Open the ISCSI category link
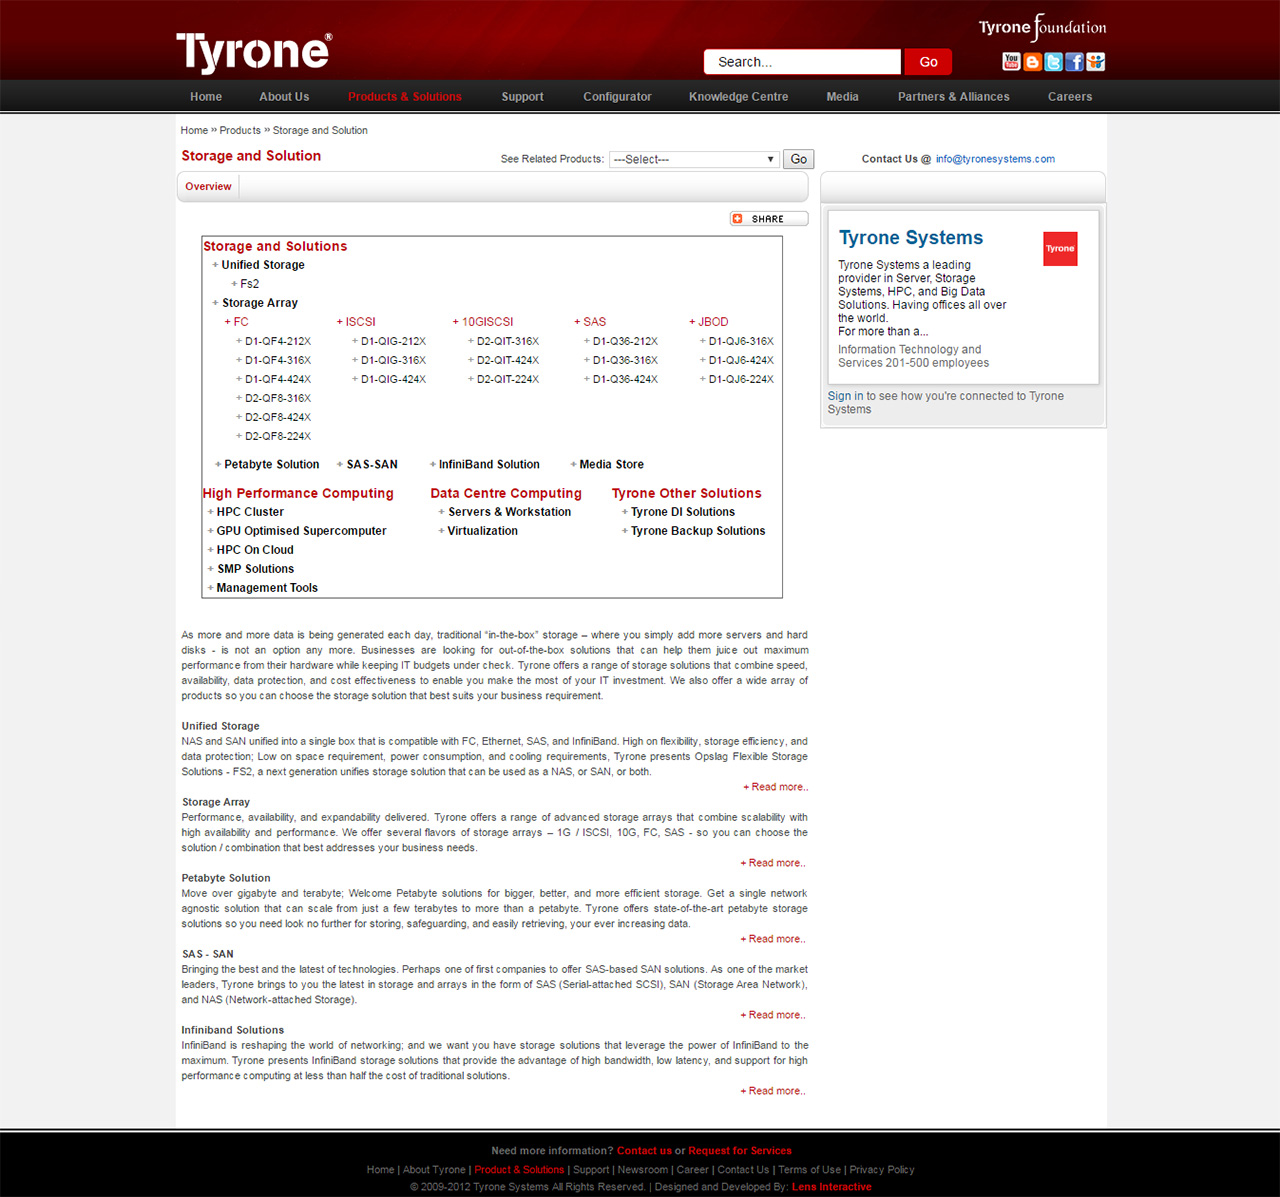This screenshot has height=1197, width=1280. 361,322
